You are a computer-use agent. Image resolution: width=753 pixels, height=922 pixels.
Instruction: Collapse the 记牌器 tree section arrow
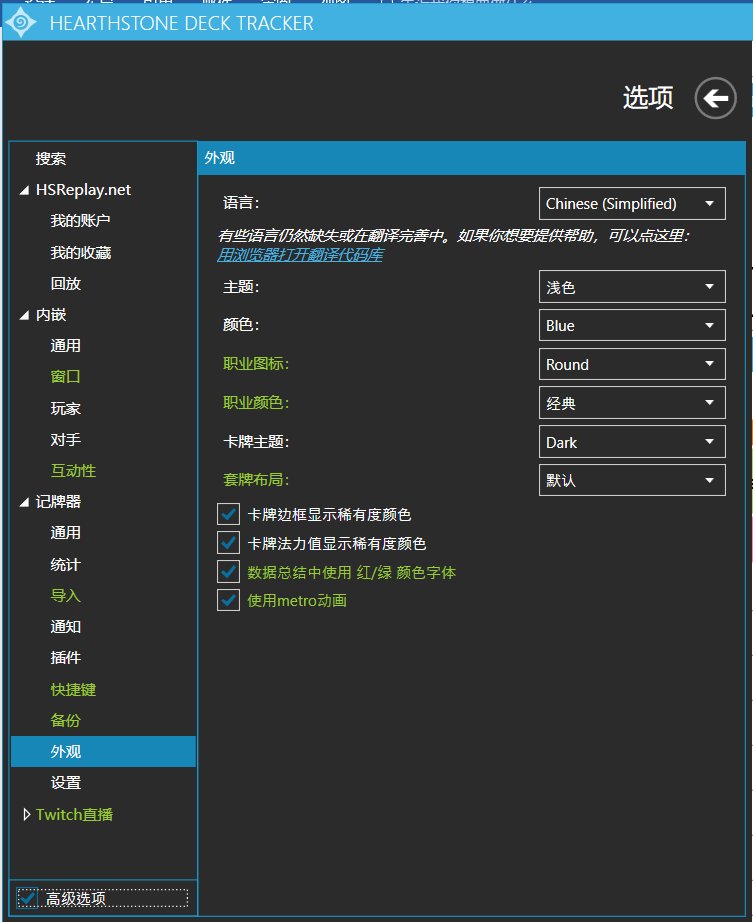24,502
